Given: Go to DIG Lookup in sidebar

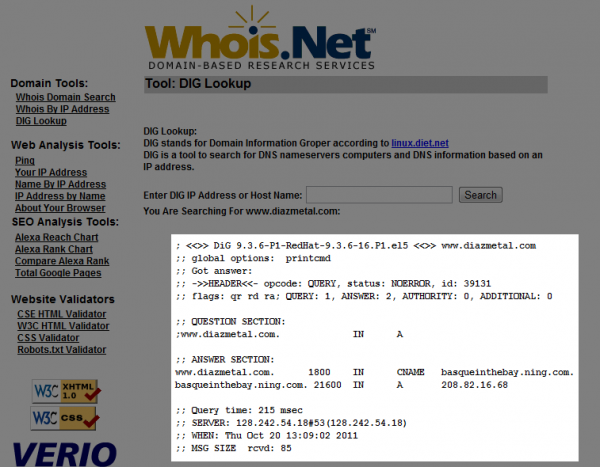Looking at the screenshot, I should 41,121.
